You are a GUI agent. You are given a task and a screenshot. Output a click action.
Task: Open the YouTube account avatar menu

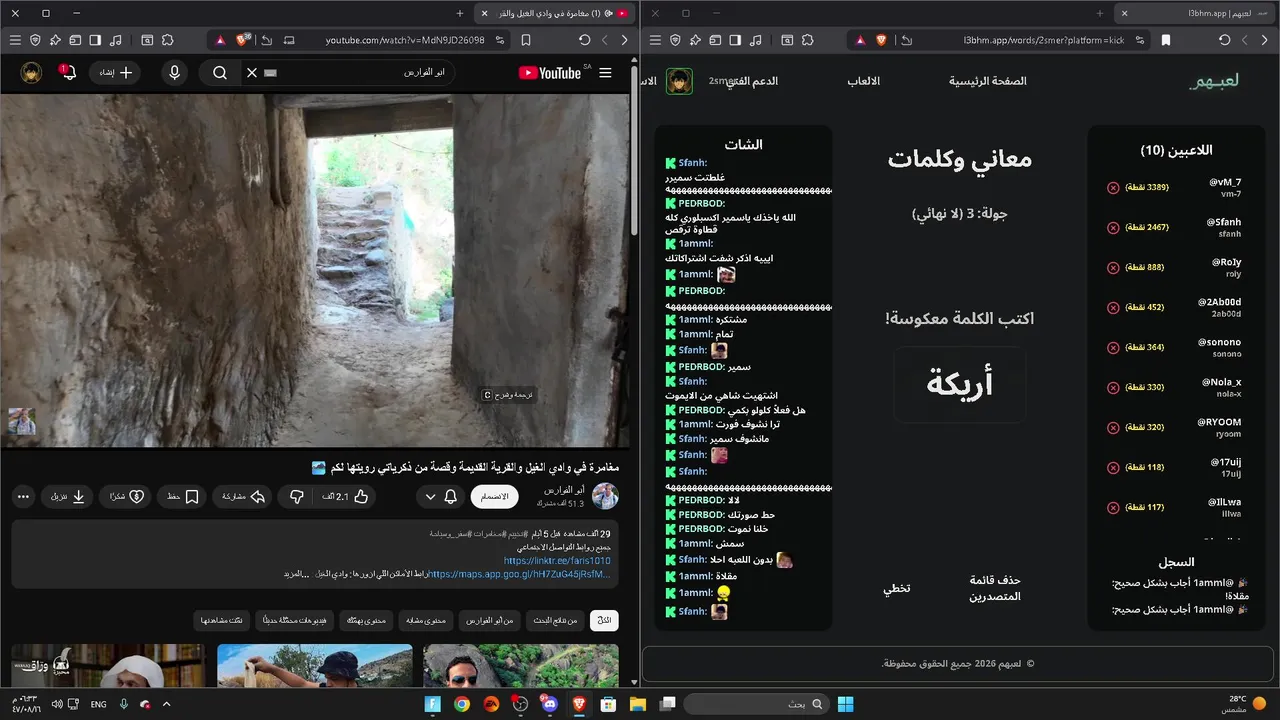click(x=32, y=73)
